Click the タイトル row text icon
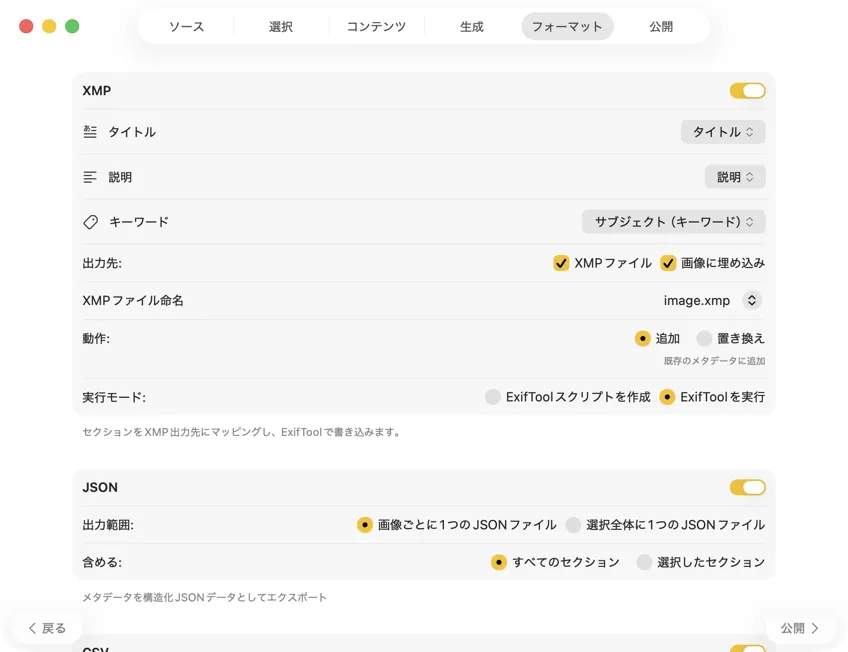The image size is (848, 652). click(x=90, y=132)
